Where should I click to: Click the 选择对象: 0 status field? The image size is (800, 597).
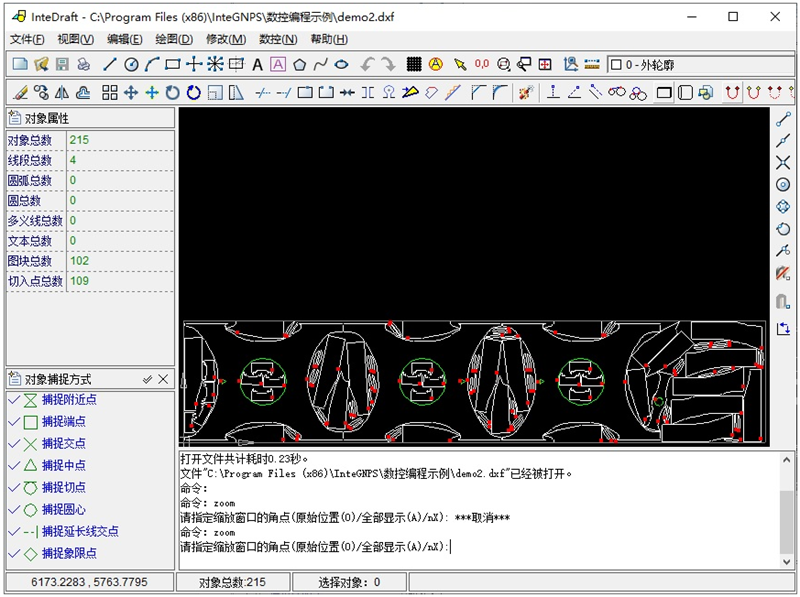[x=349, y=582]
